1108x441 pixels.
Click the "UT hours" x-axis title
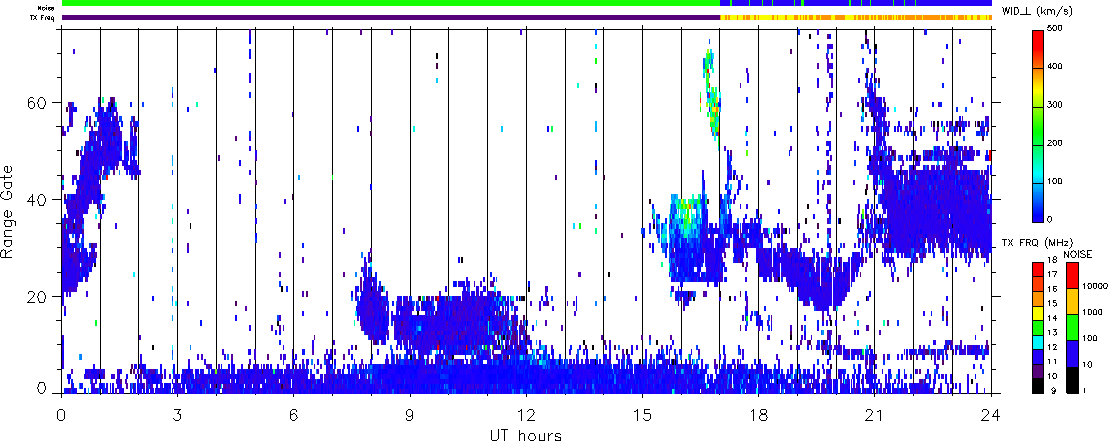point(526,433)
